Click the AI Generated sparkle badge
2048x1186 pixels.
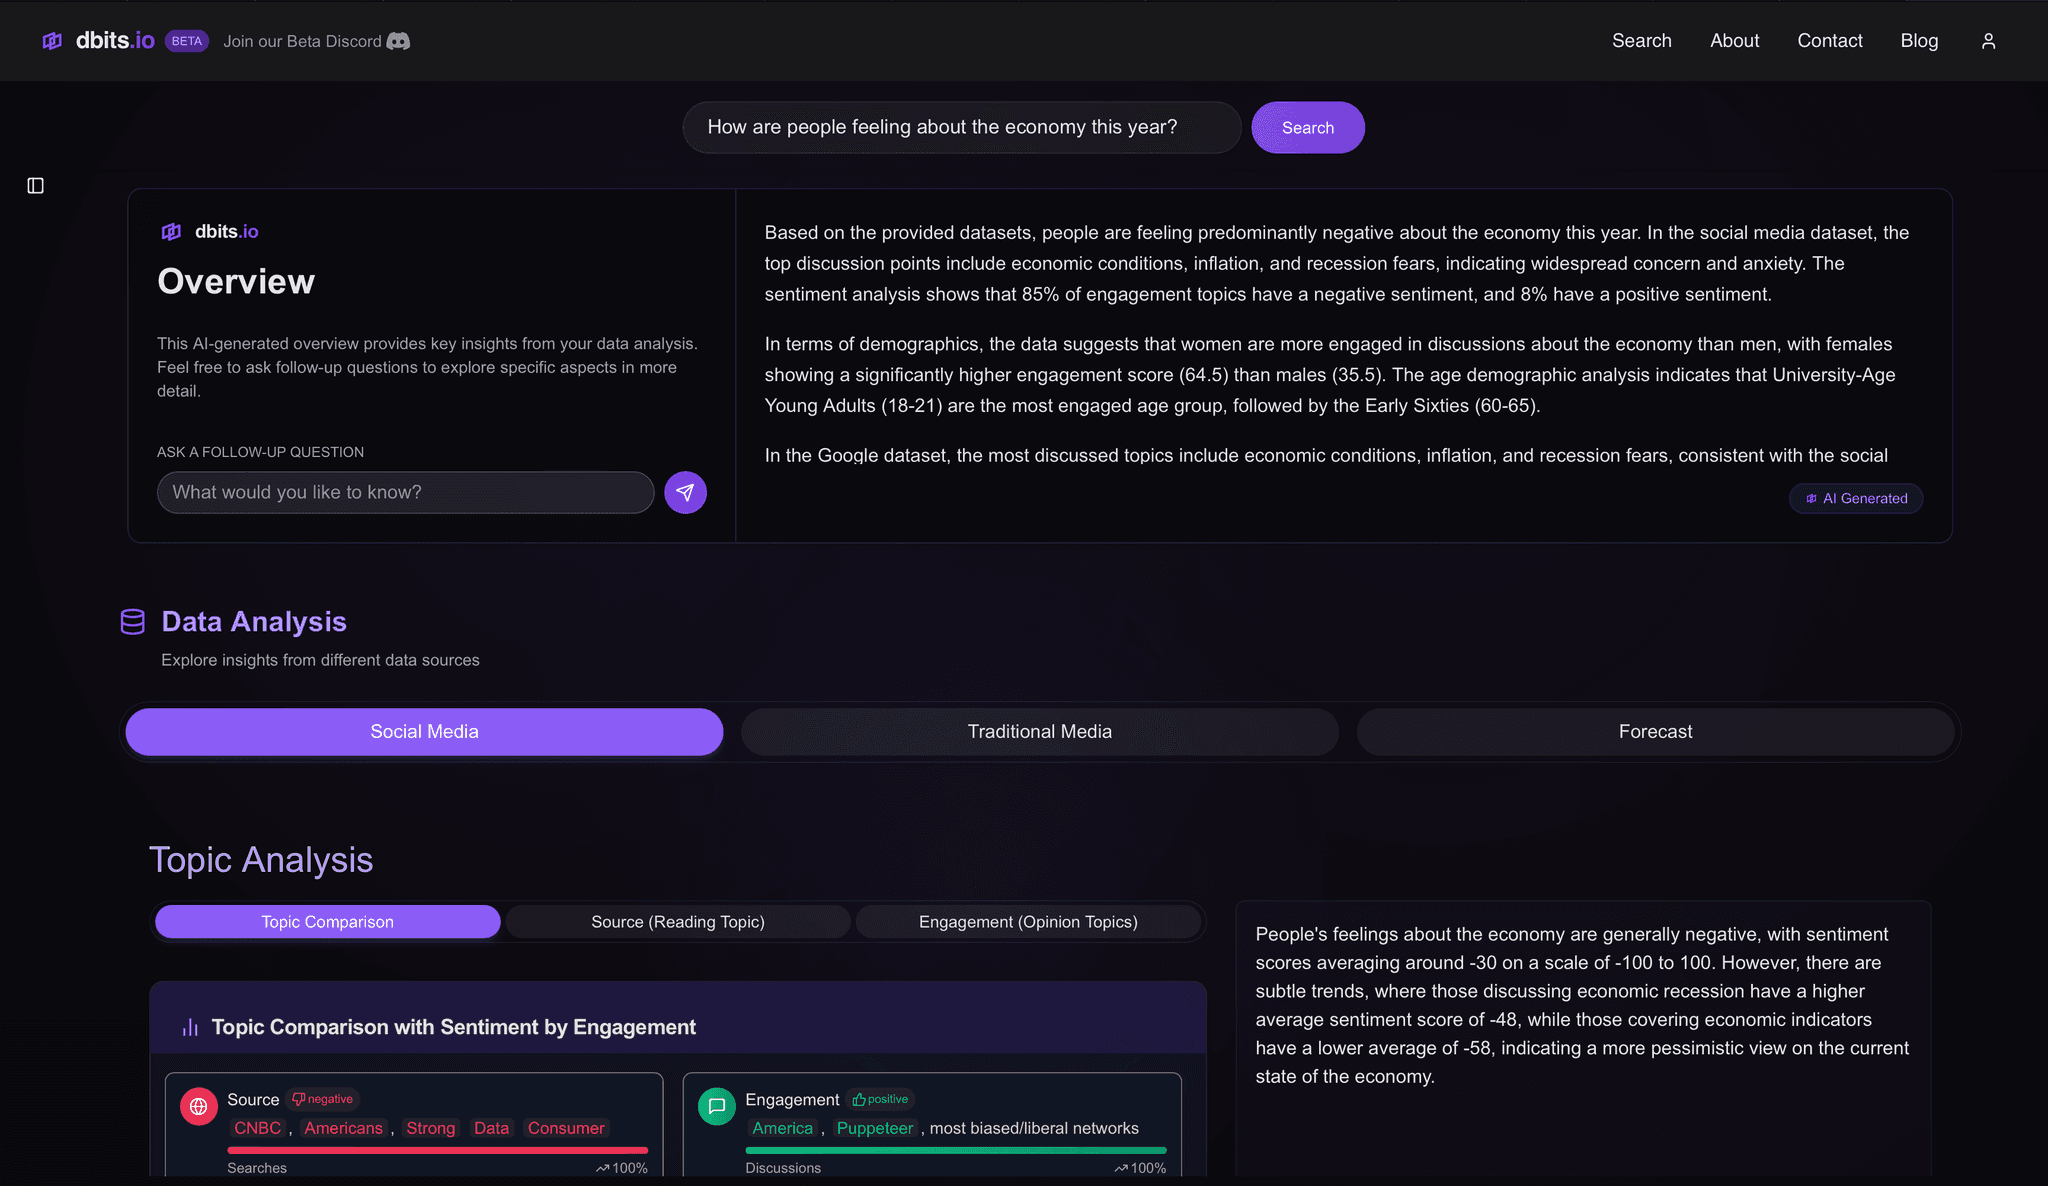(1855, 498)
